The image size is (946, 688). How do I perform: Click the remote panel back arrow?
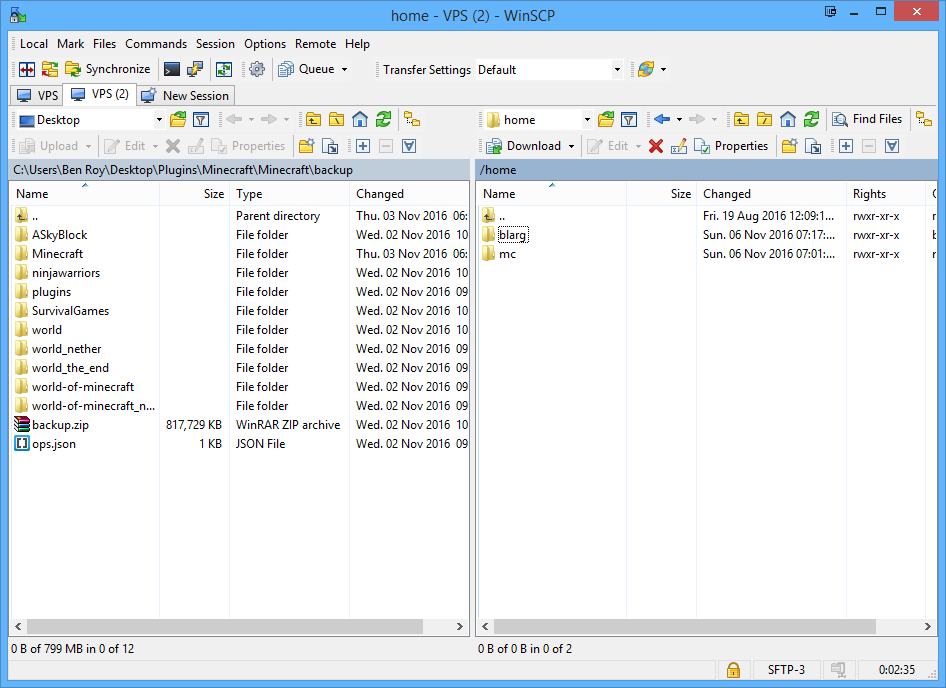[661, 119]
